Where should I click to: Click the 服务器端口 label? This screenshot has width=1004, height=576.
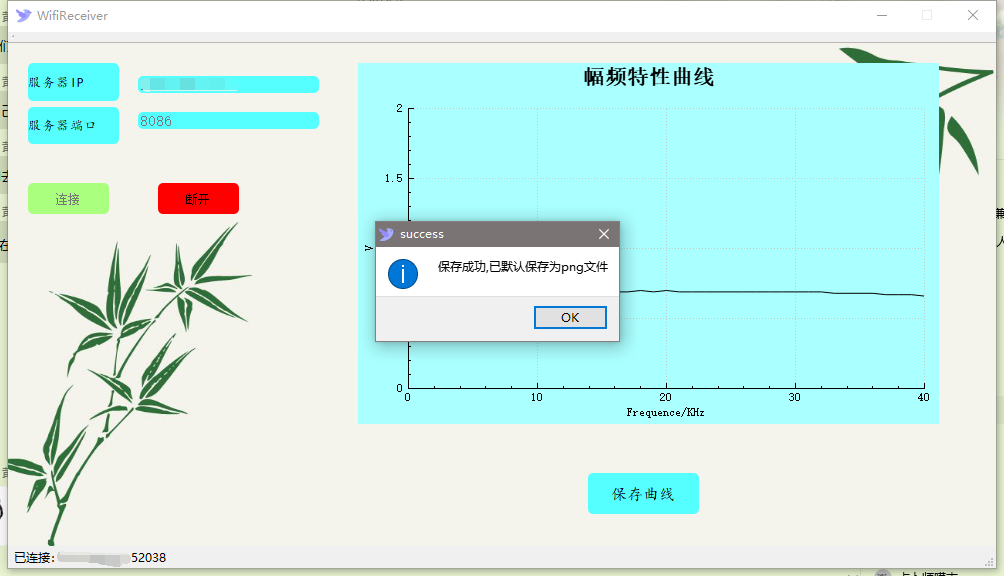73,125
